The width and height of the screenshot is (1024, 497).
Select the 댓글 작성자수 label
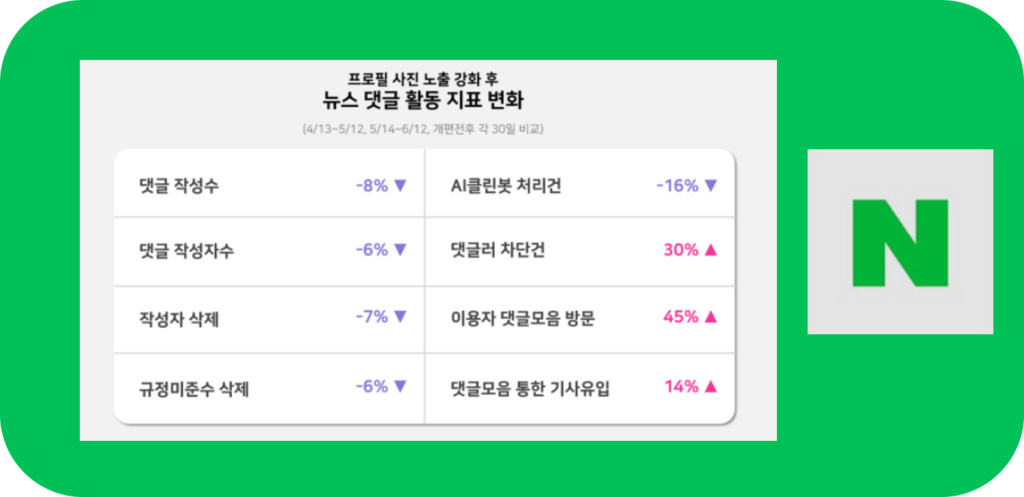(187, 251)
